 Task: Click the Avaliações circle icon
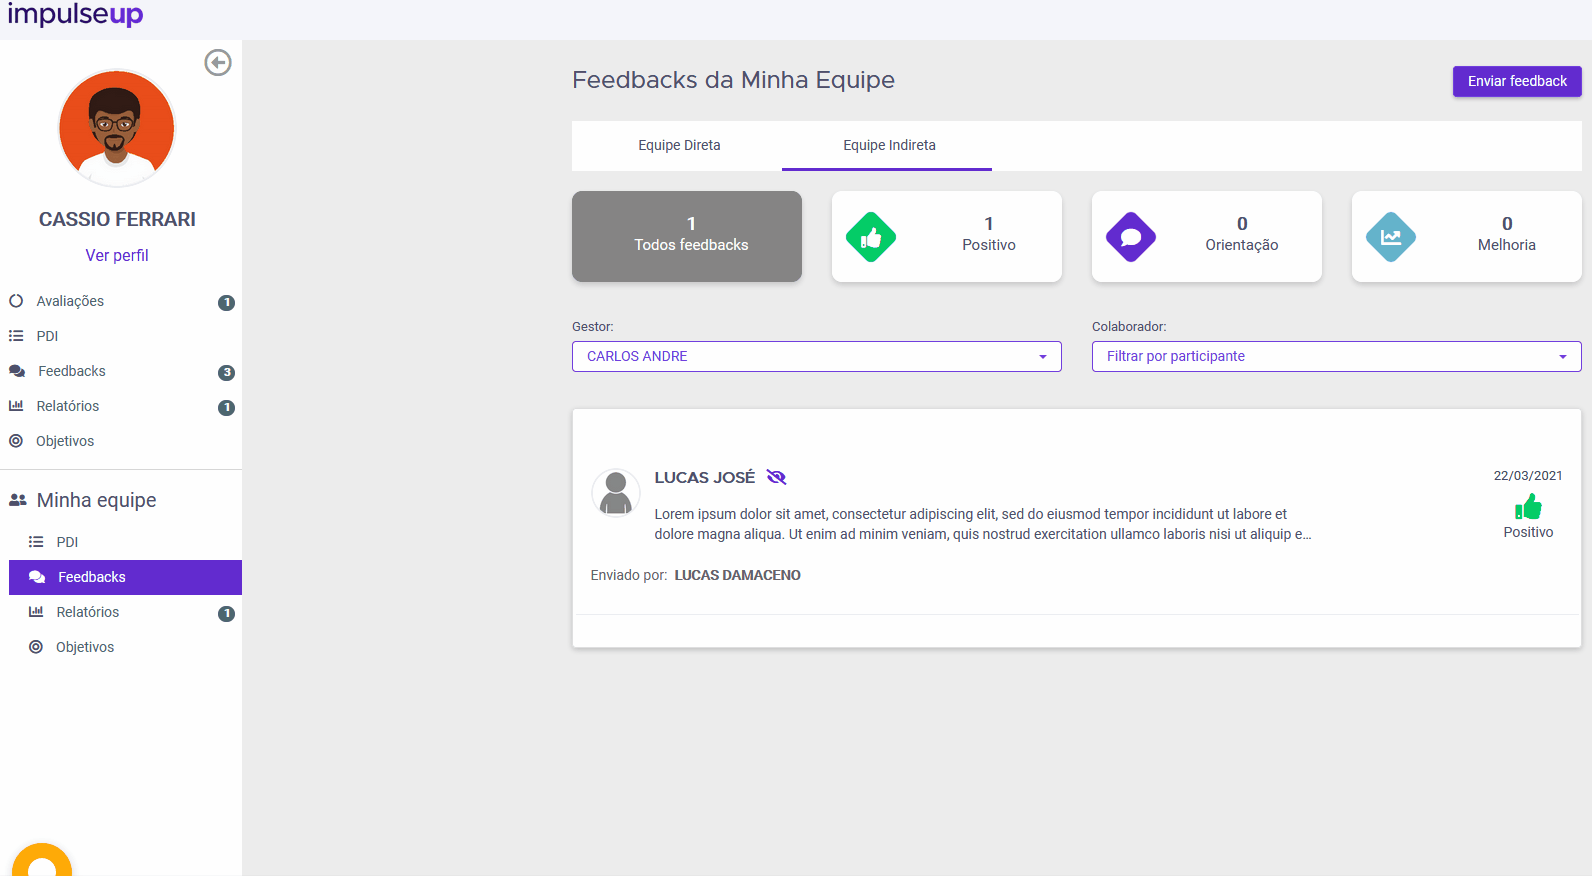(16, 301)
